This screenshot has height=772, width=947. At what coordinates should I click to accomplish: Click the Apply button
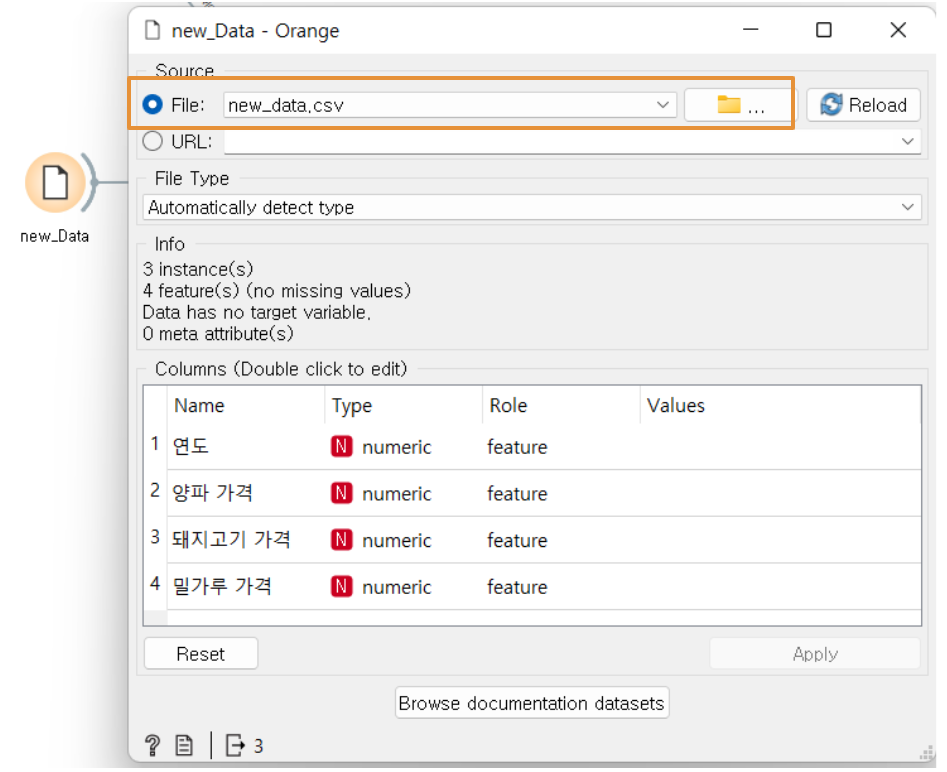point(815,654)
